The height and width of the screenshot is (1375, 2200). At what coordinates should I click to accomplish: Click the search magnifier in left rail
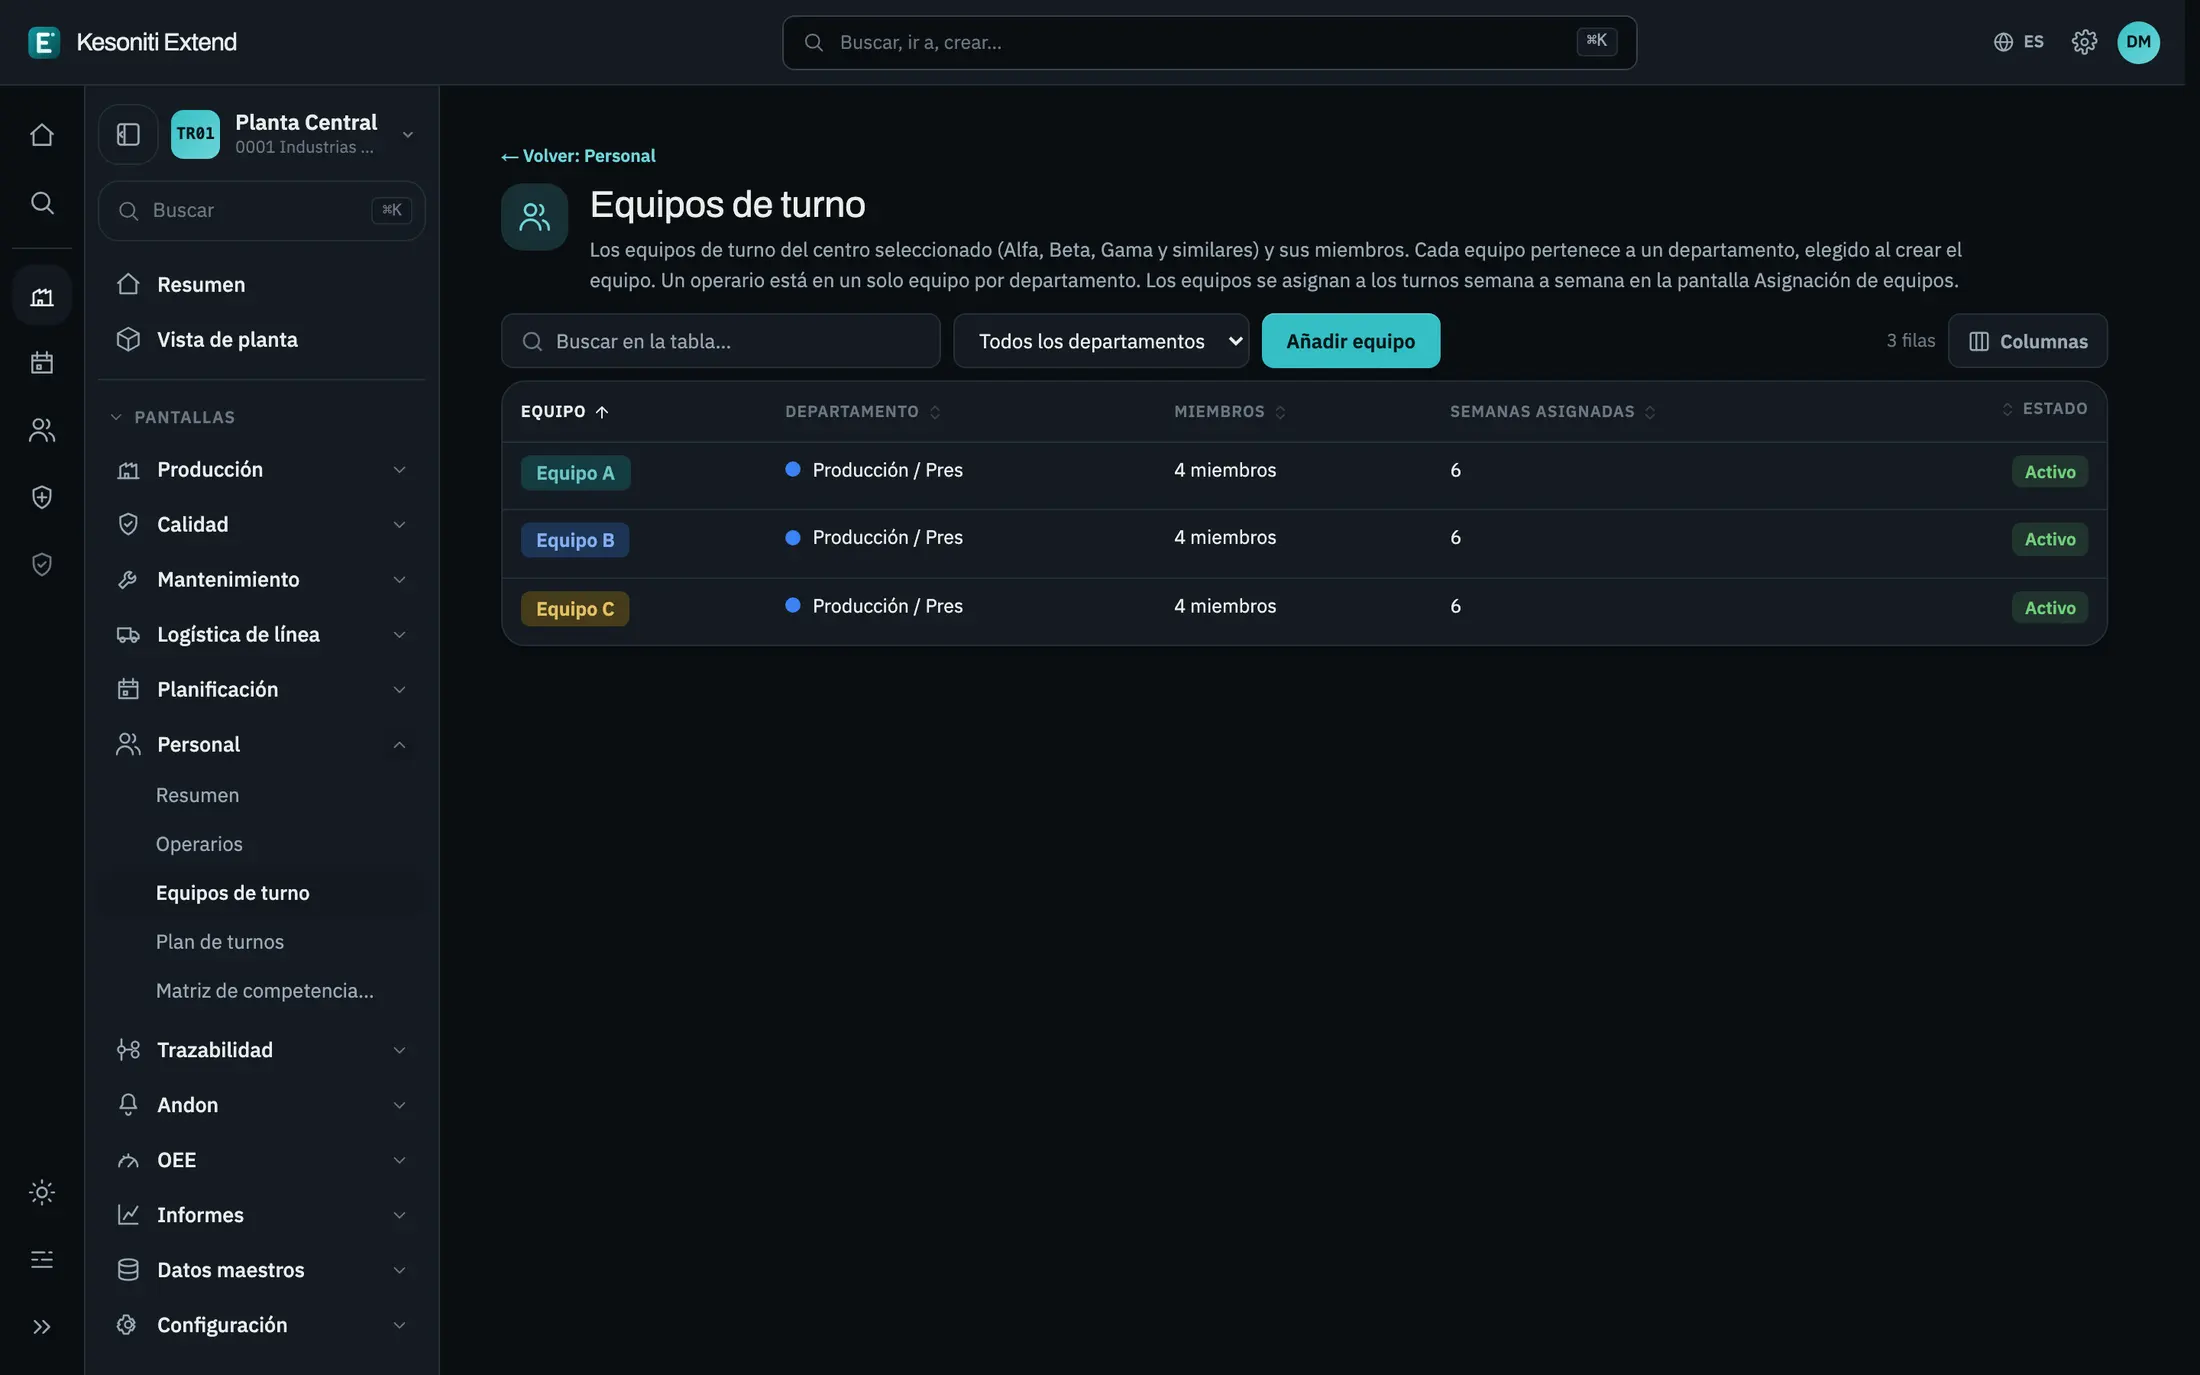tap(42, 203)
